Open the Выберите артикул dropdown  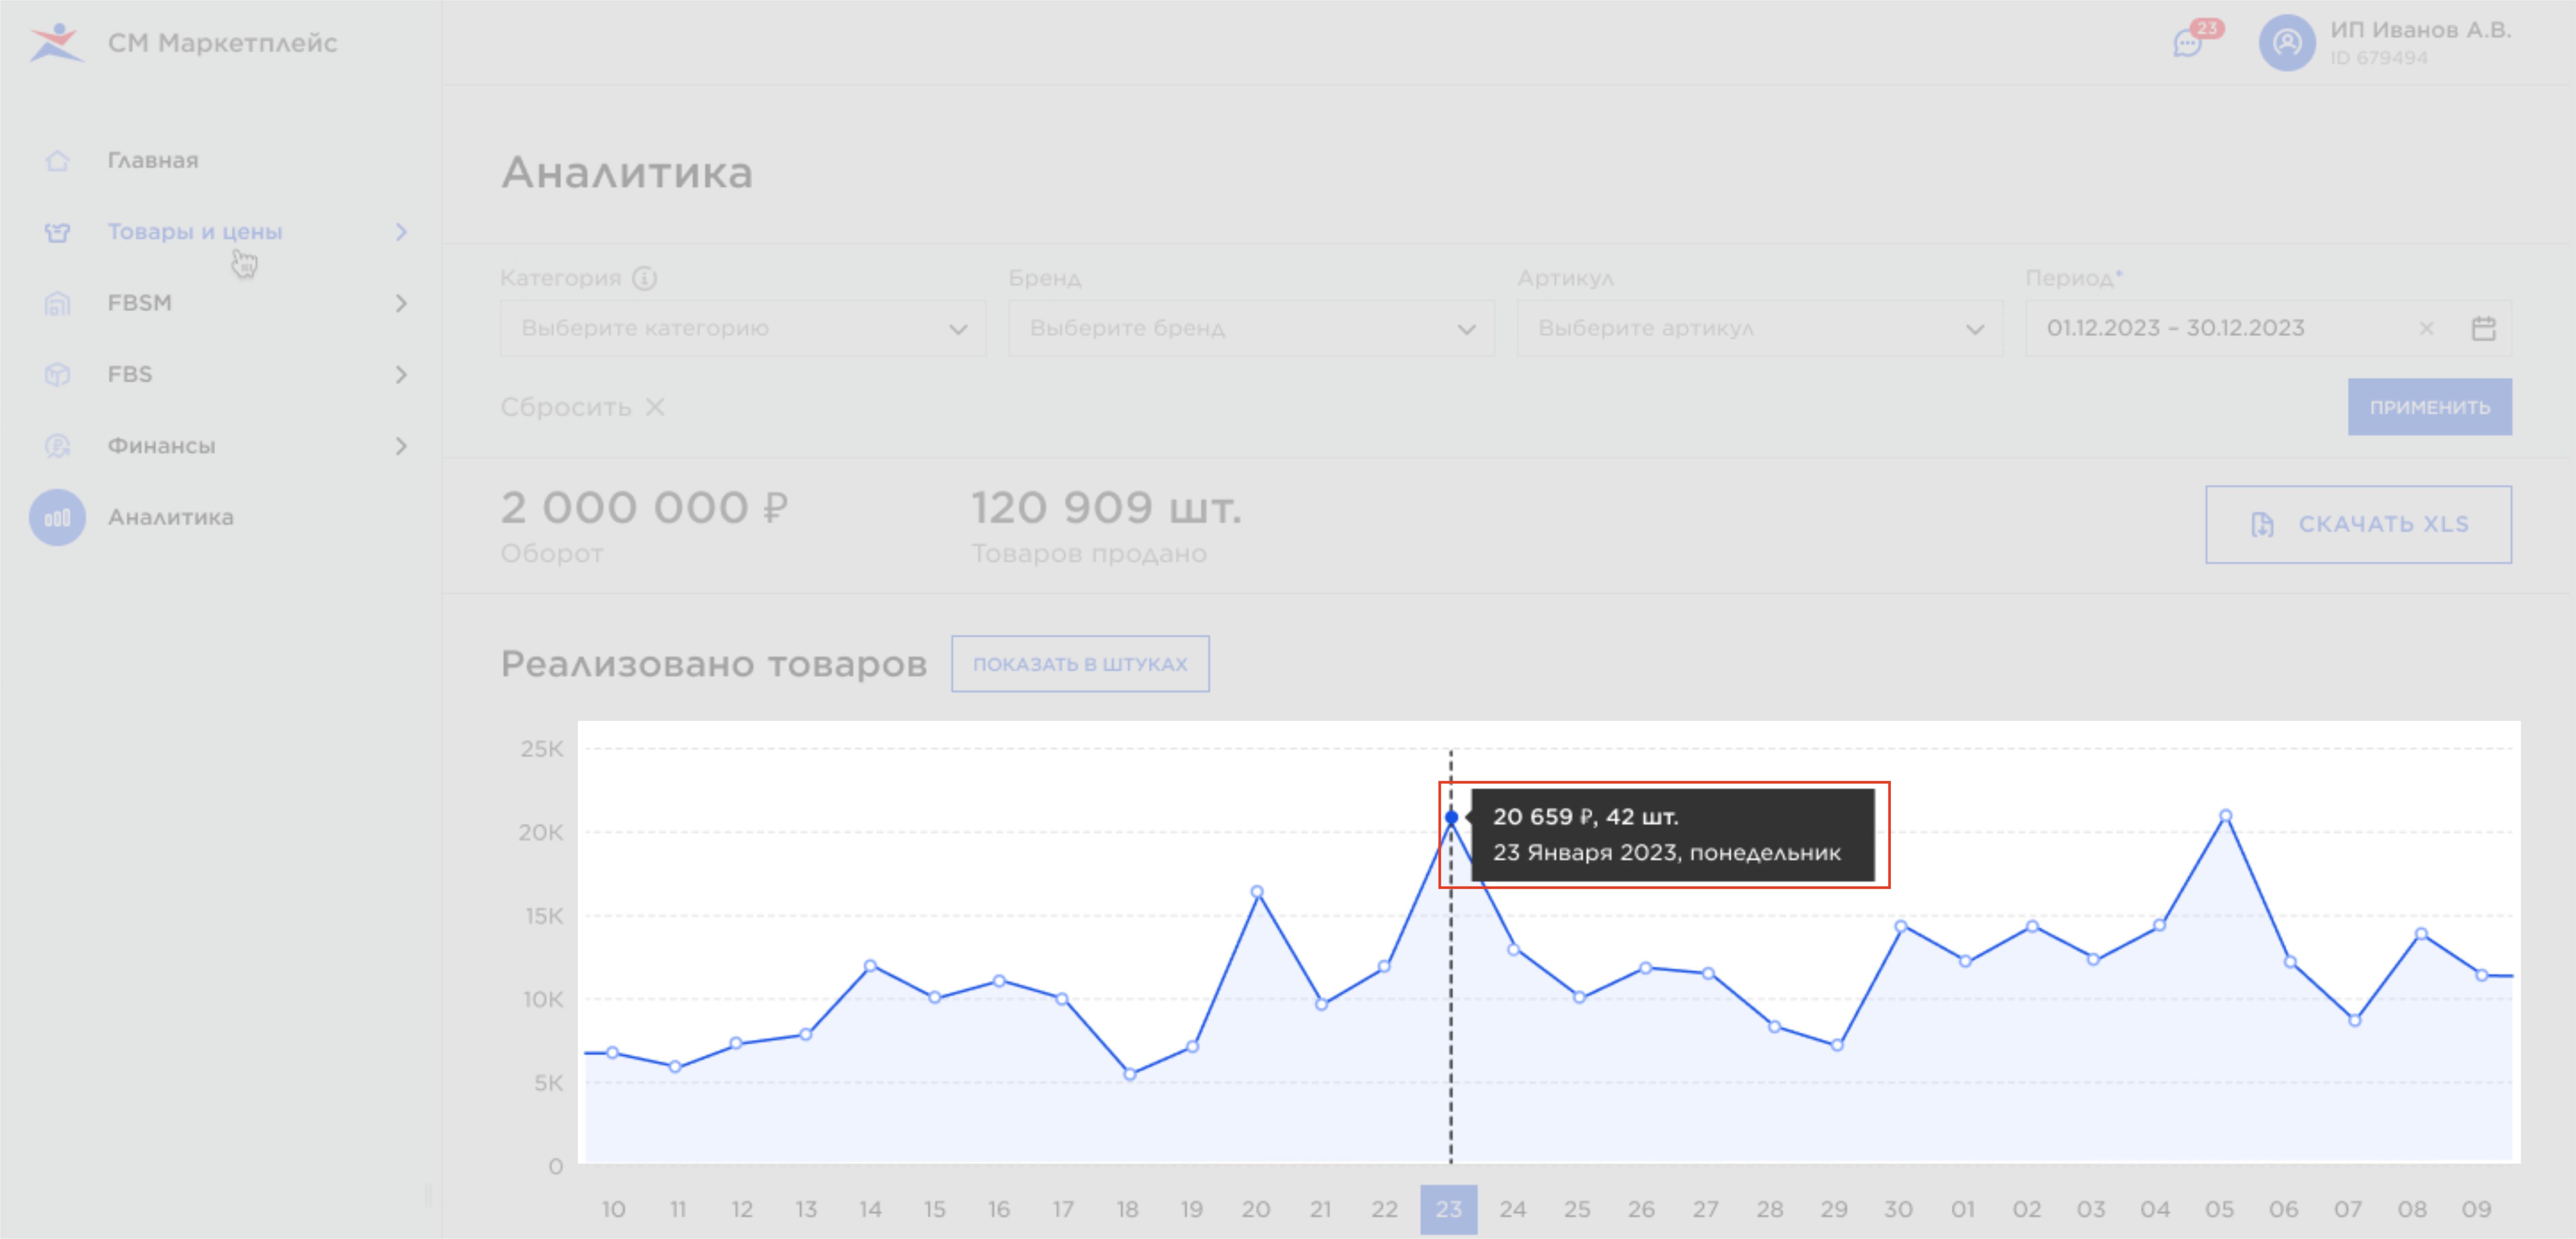tap(1759, 328)
